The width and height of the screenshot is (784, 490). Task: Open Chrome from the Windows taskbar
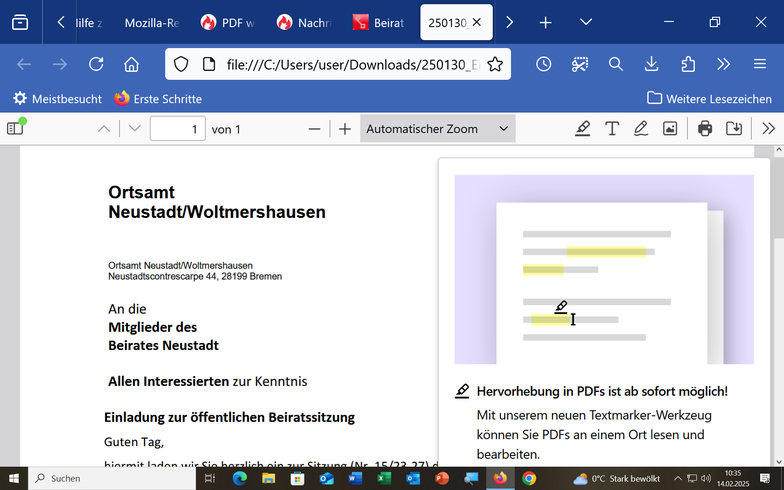click(x=529, y=478)
